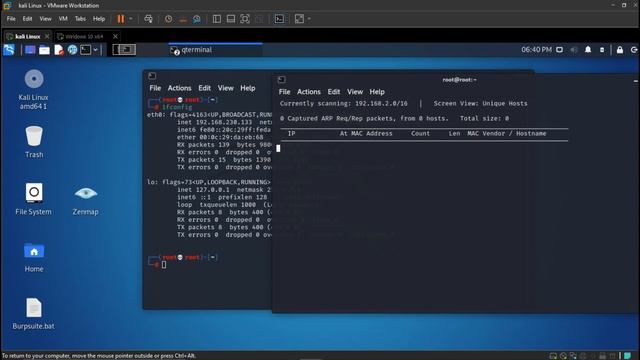The height and width of the screenshot is (360, 640).
Task: Open View menu in the ifconfig terminal
Action: pyautogui.click(x=225, y=88)
